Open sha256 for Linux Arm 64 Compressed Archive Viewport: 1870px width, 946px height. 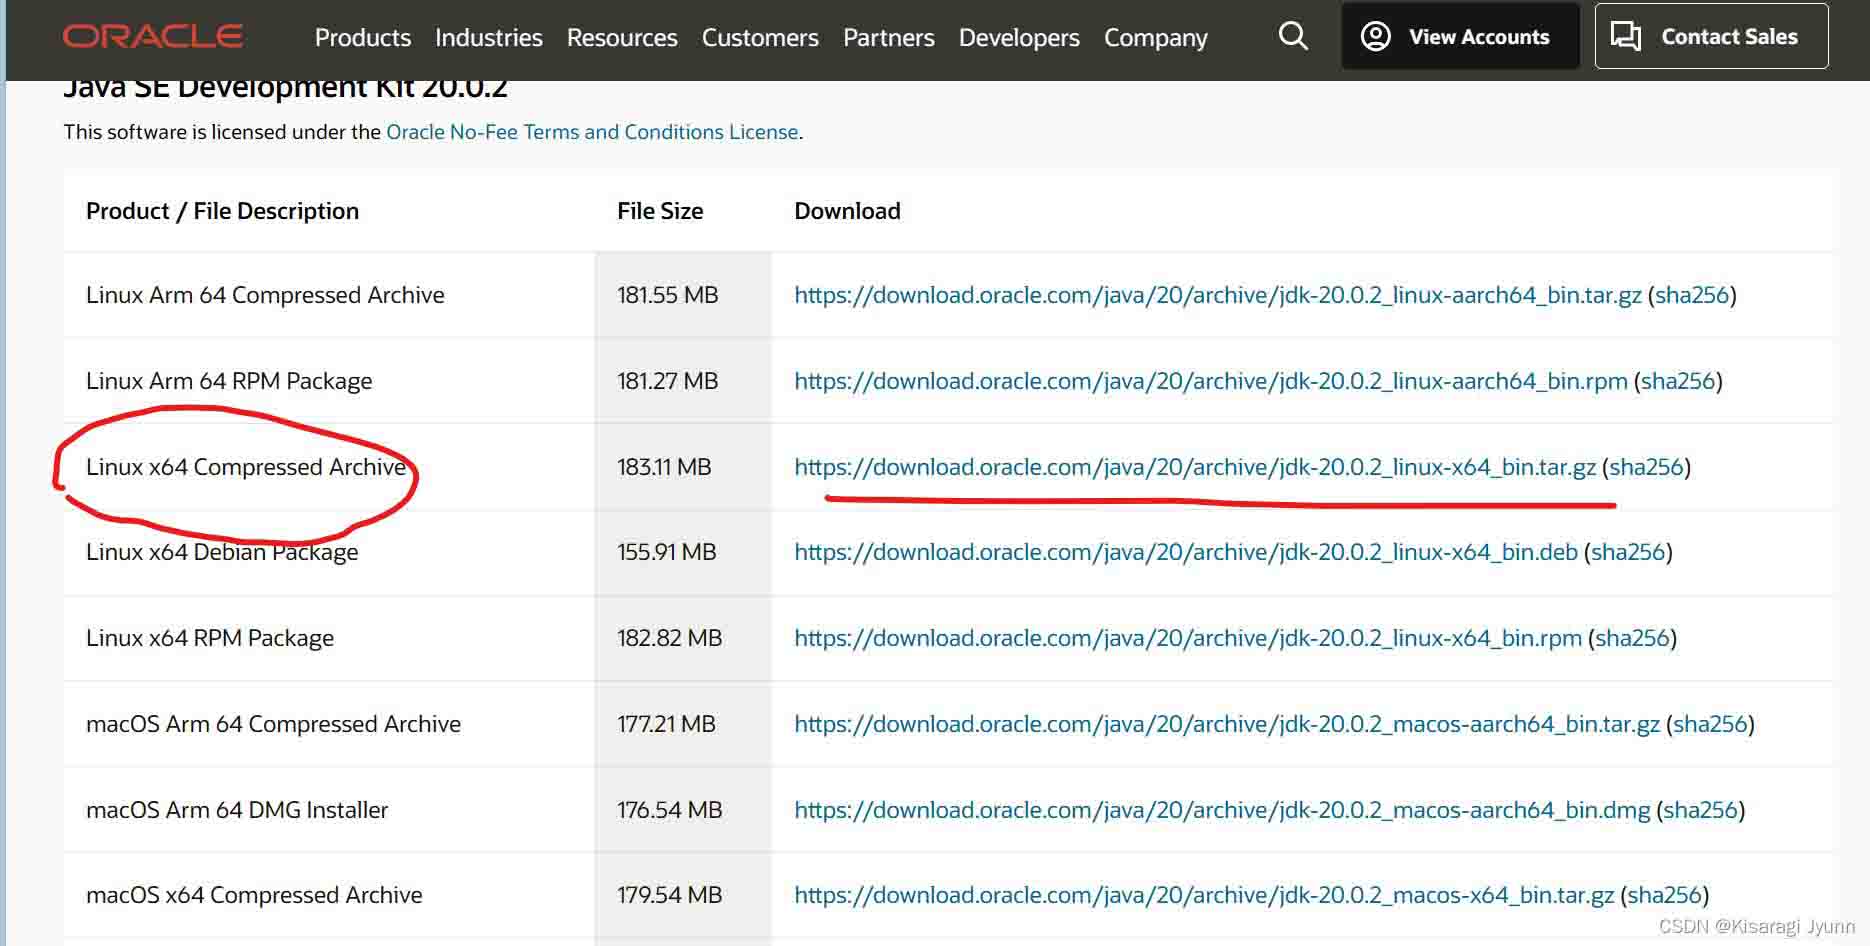coord(1692,295)
